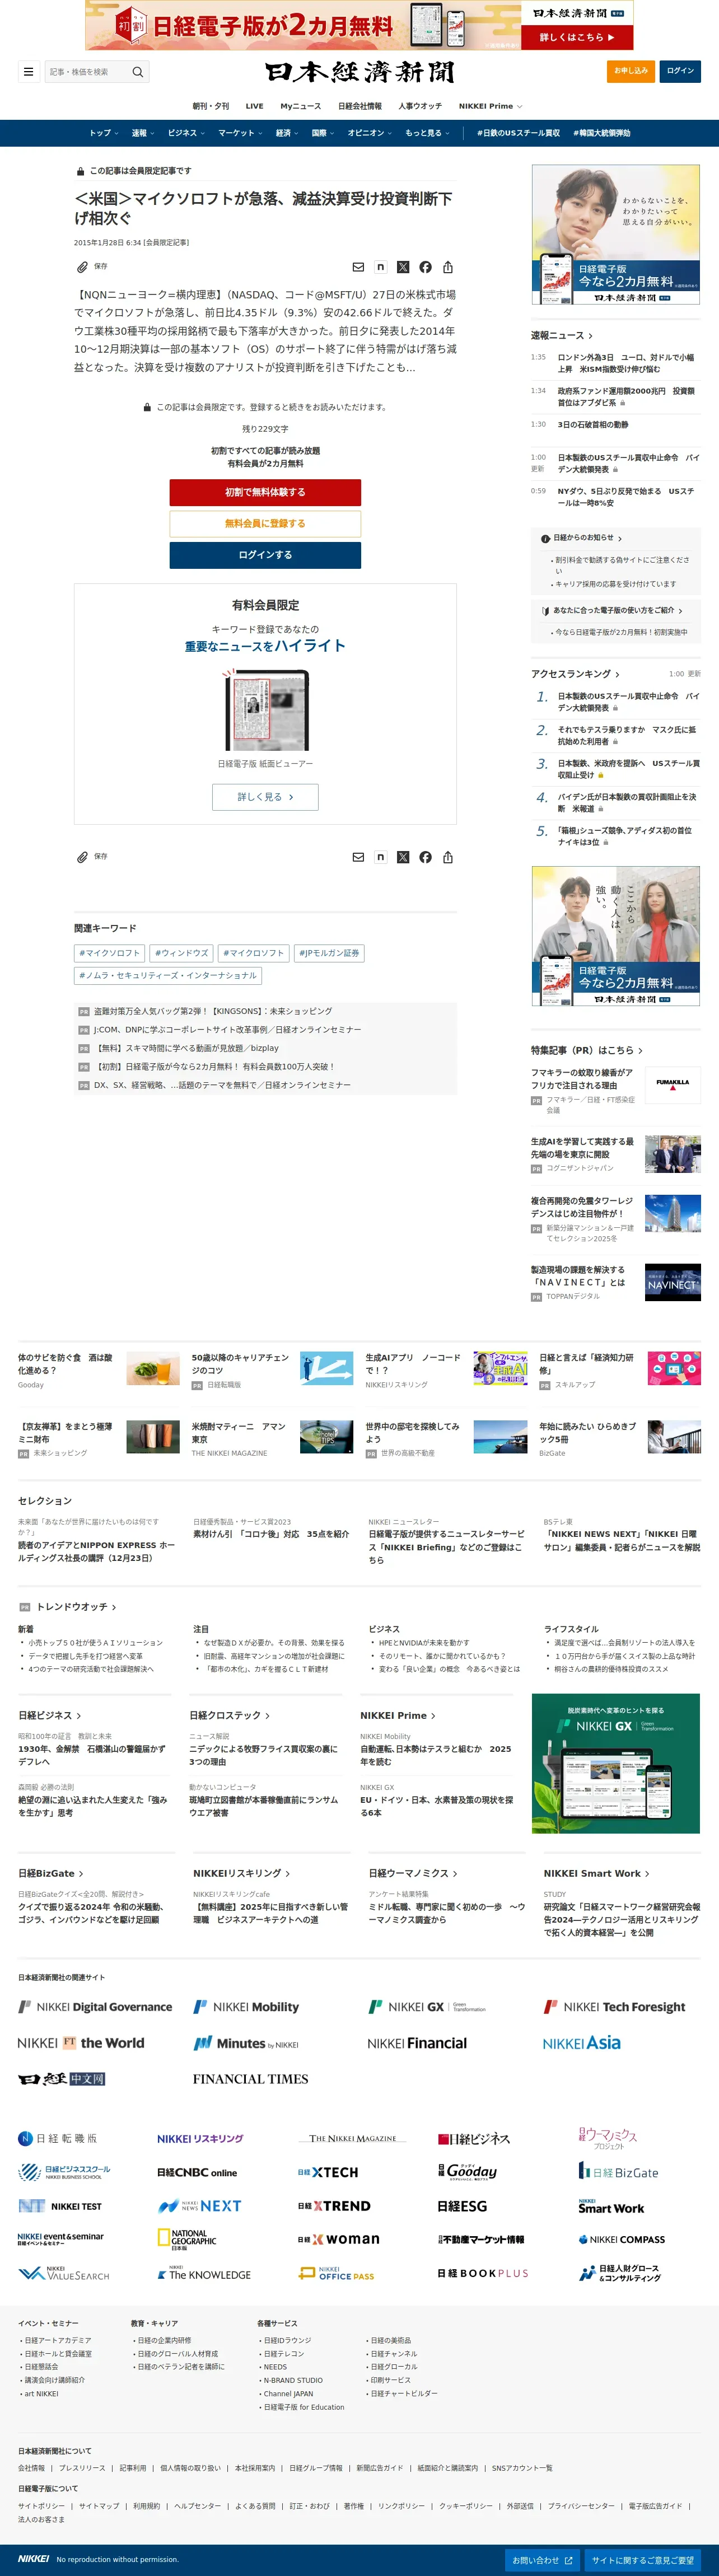
Task: Click the NAVINECT PR thumbnail
Action: [x=672, y=1282]
